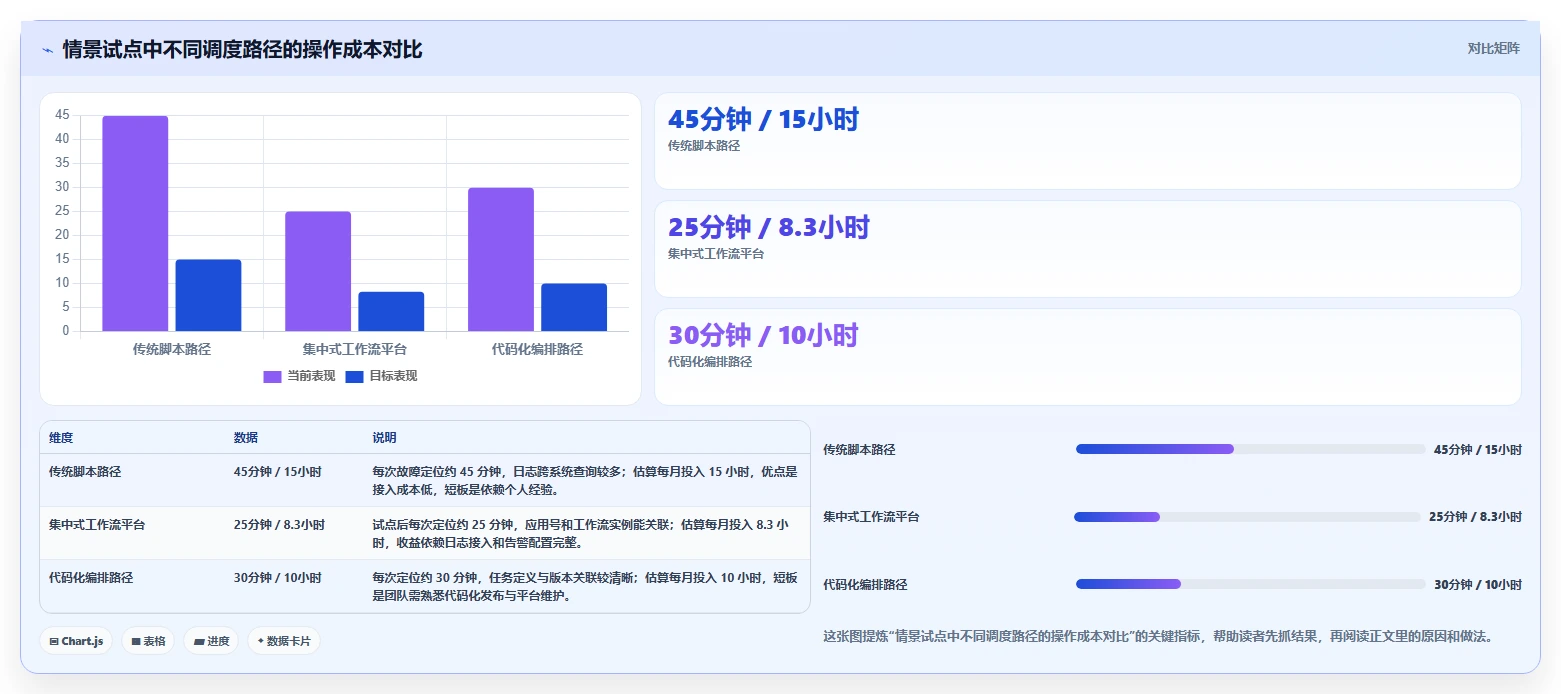The height and width of the screenshot is (694, 1561).
Task: Click the 代码化编排路径 x-axis label in the chart
Action: point(537,350)
